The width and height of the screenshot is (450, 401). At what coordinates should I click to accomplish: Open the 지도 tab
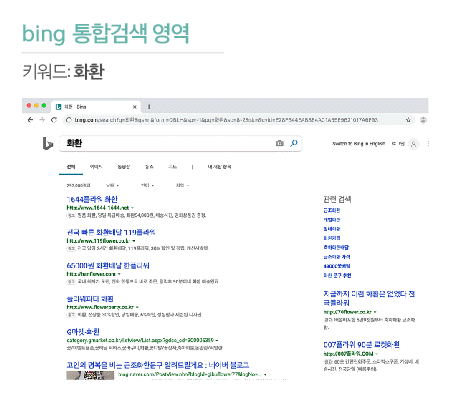point(149,167)
